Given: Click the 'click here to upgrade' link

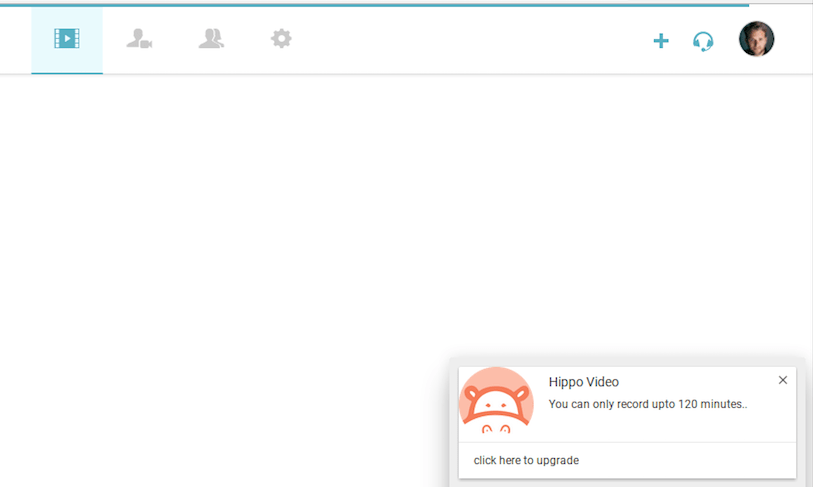Looking at the screenshot, I should pos(526,460).
